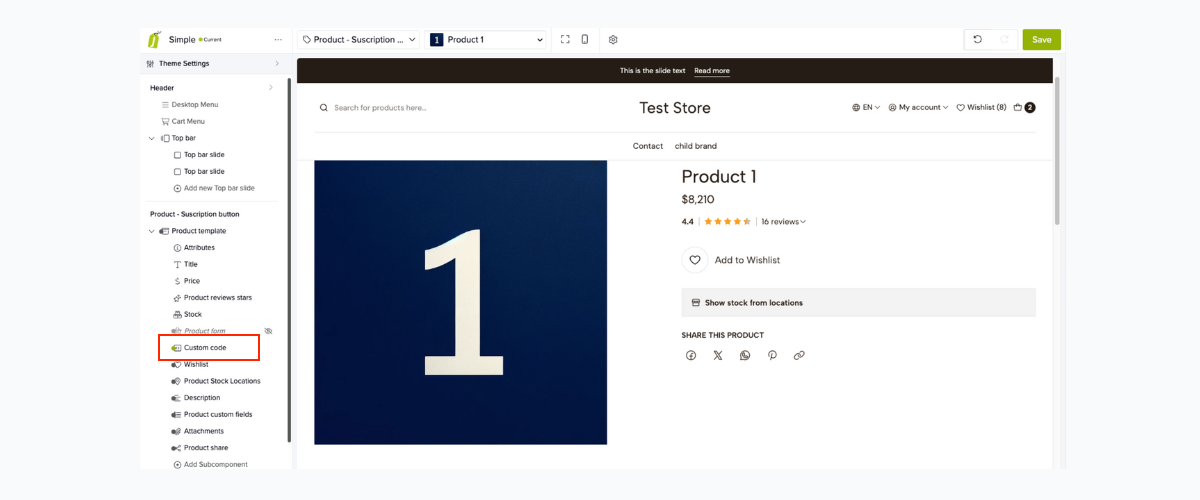Copy product link chain icon
1200x500 pixels.
coord(799,355)
